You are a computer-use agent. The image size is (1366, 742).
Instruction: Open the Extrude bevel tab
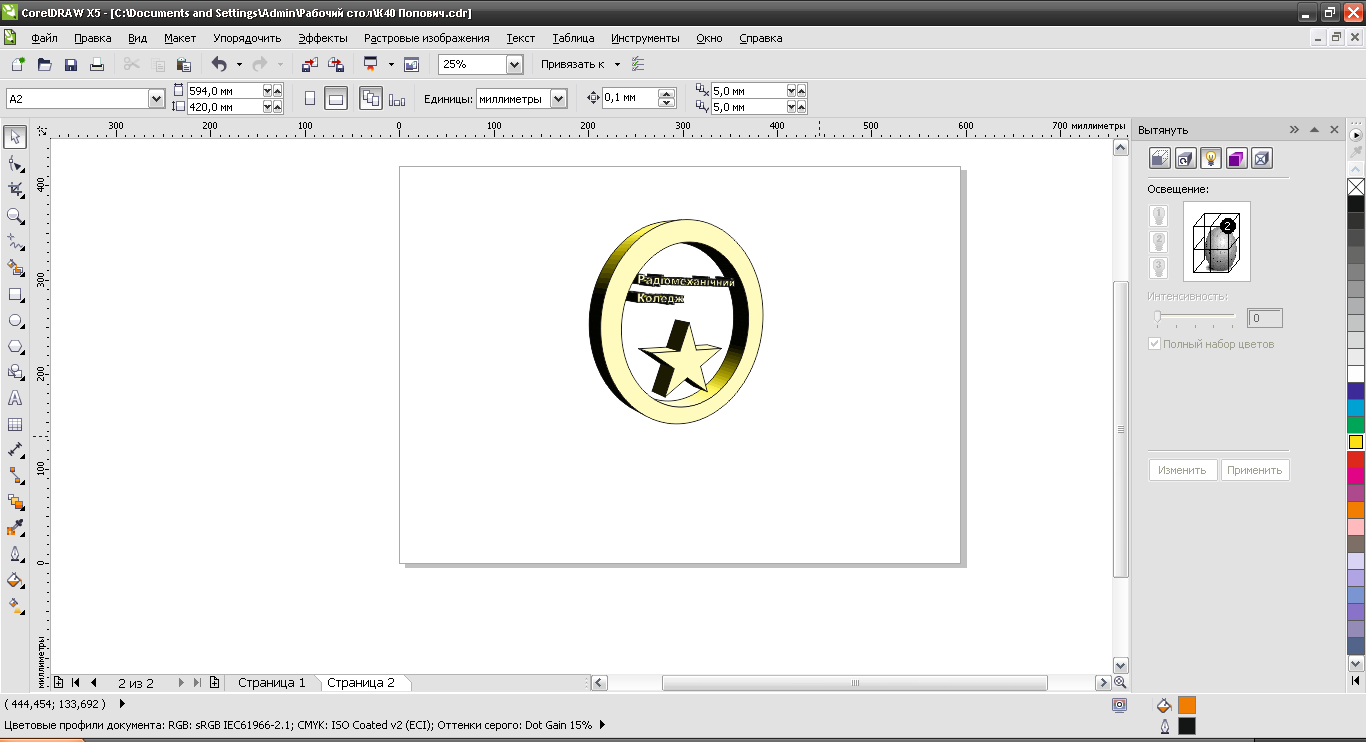1262,158
